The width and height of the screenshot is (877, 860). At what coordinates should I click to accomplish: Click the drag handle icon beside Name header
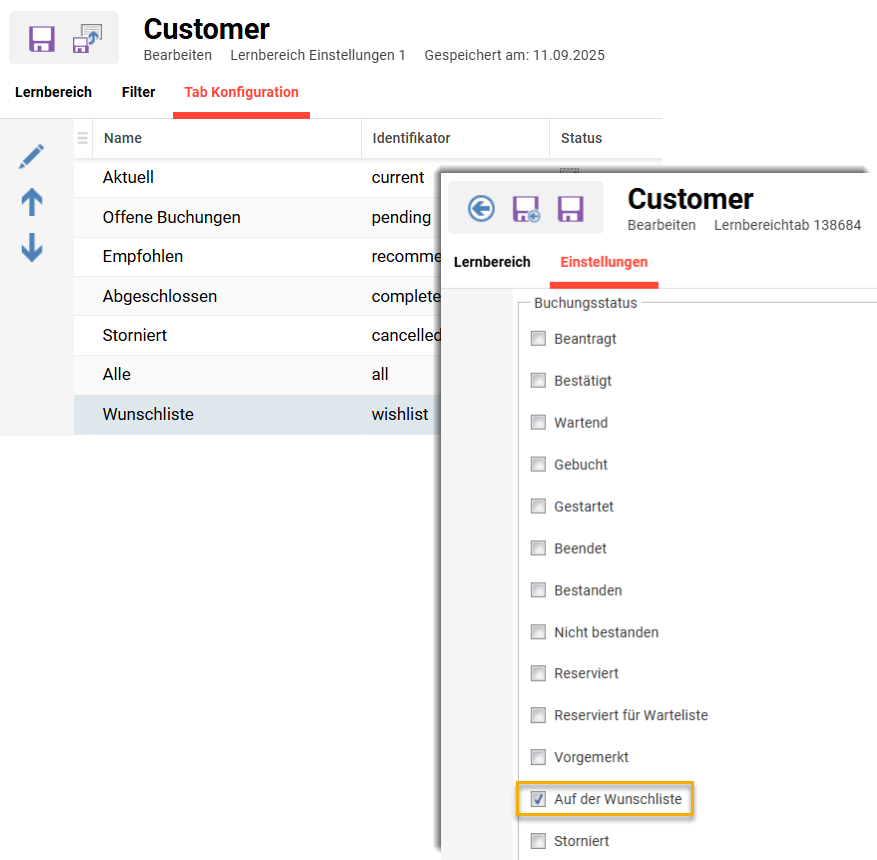point(82,138)
